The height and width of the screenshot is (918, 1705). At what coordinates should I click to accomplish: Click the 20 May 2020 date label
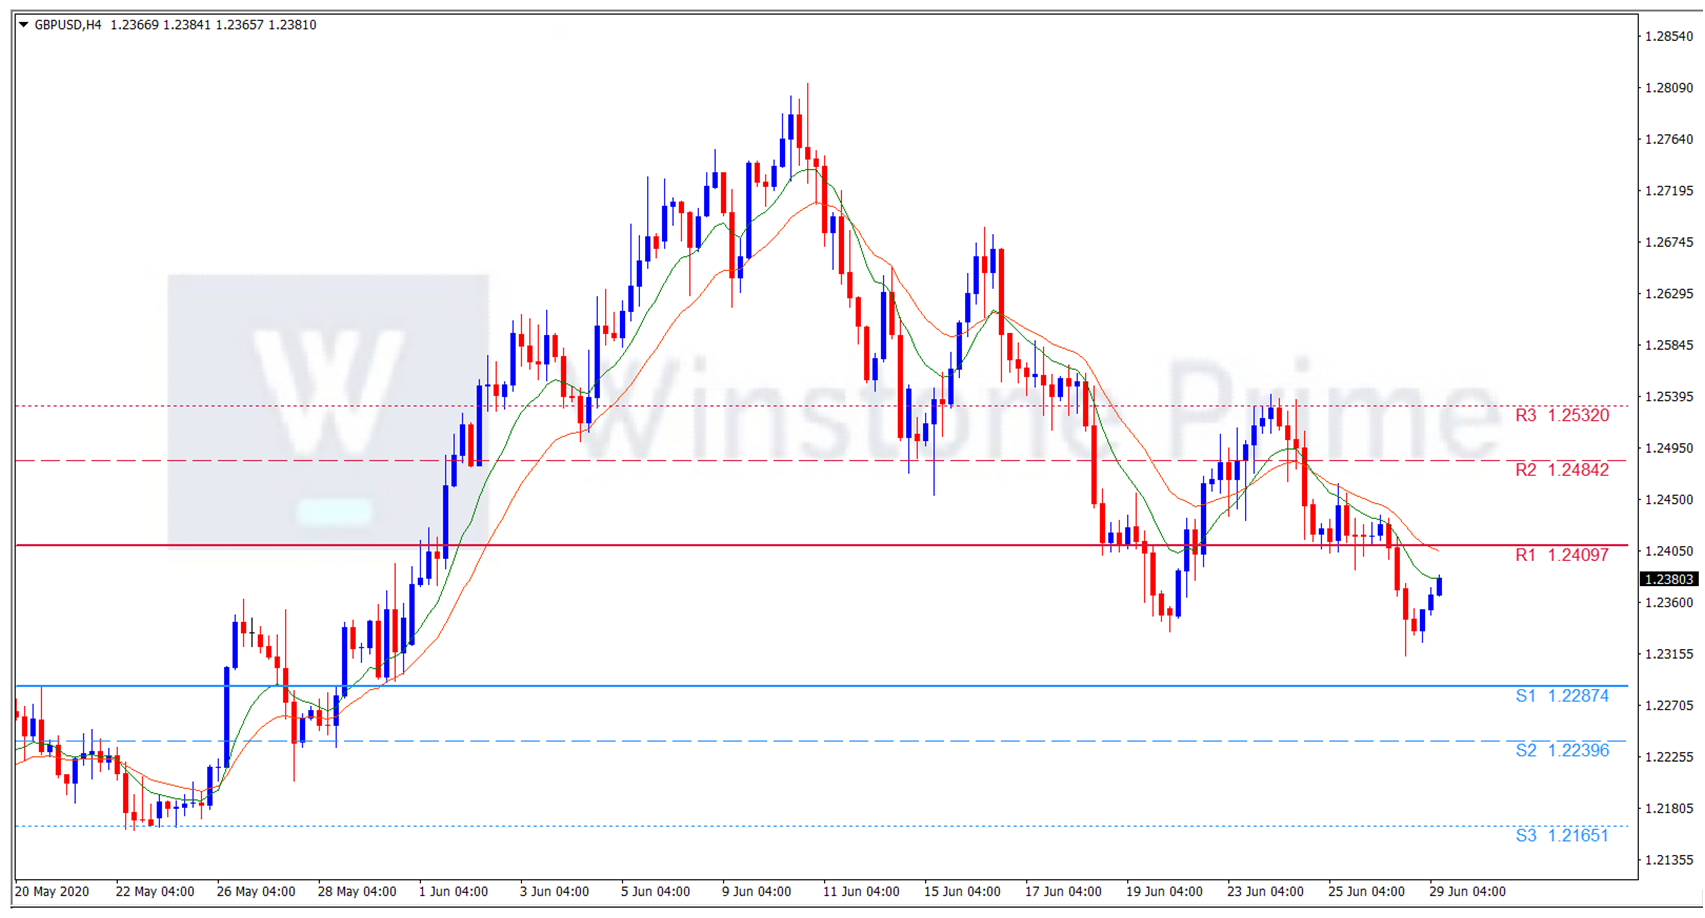52,892
